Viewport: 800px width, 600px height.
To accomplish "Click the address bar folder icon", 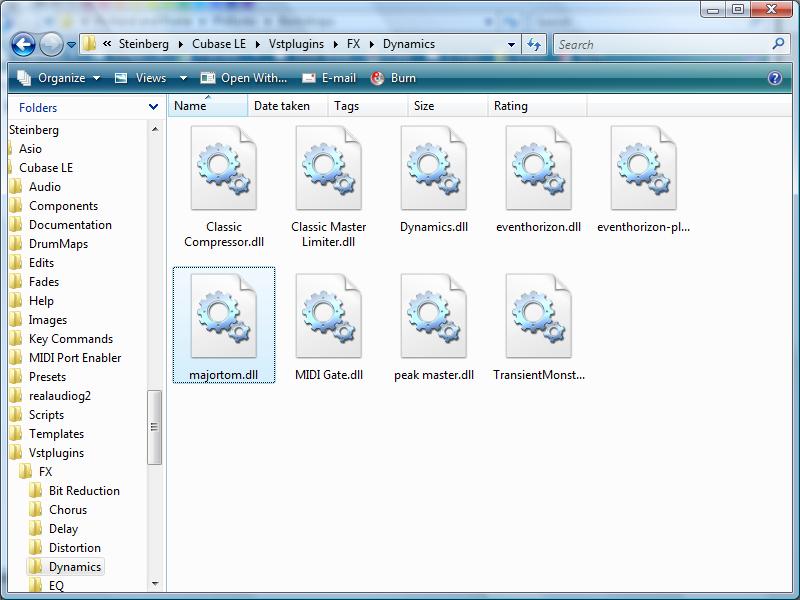I will click(x=89, y=44).
